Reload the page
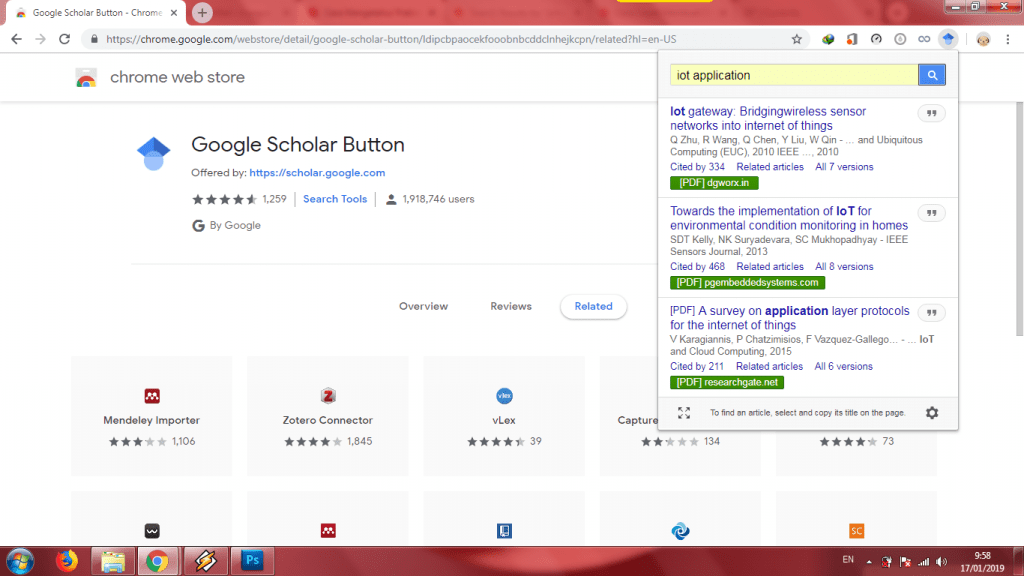 [65, 39]
